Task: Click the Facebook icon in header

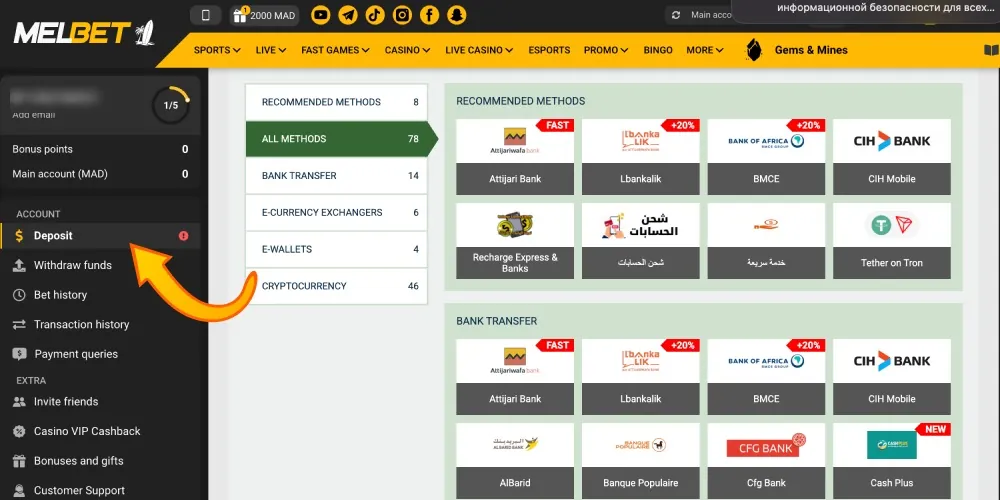Action: coord(429,15)
